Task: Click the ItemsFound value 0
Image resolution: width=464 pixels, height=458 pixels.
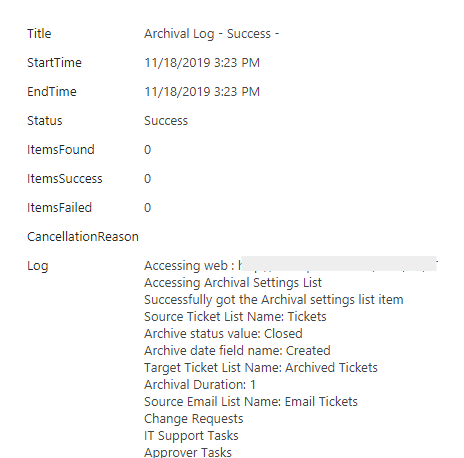Action: [x=147, y=150]
